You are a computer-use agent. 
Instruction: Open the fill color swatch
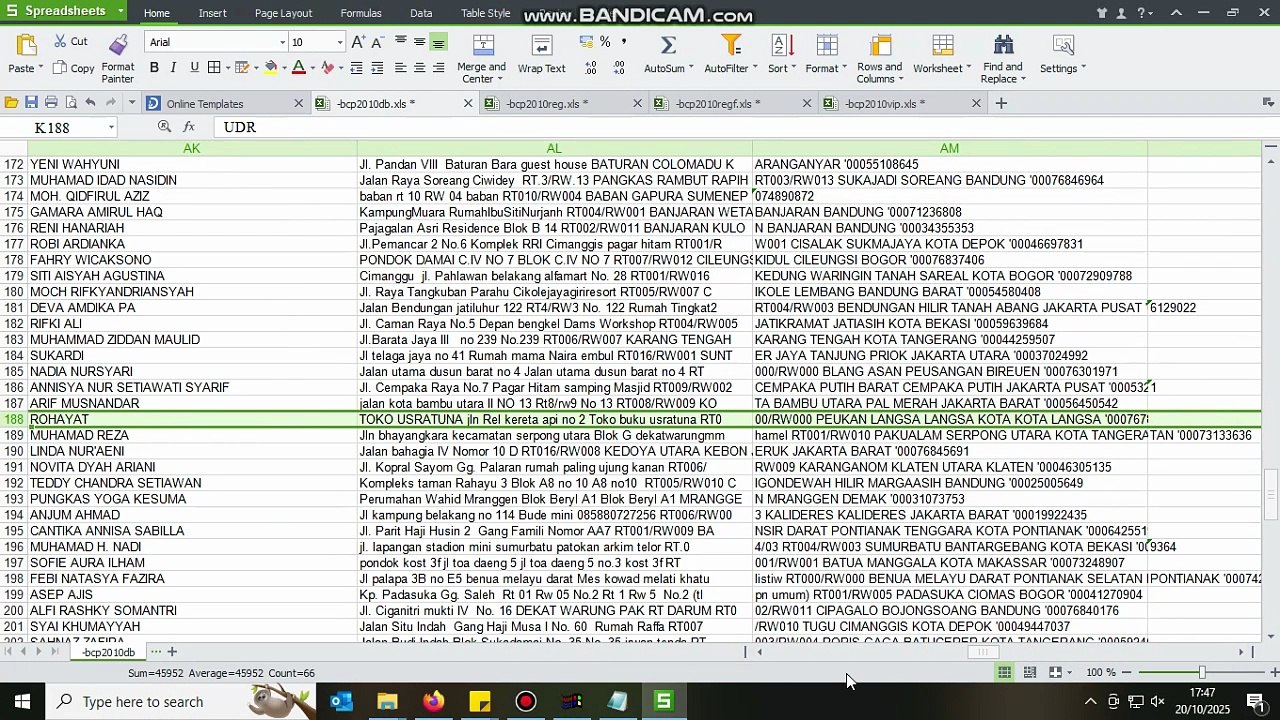270,68
